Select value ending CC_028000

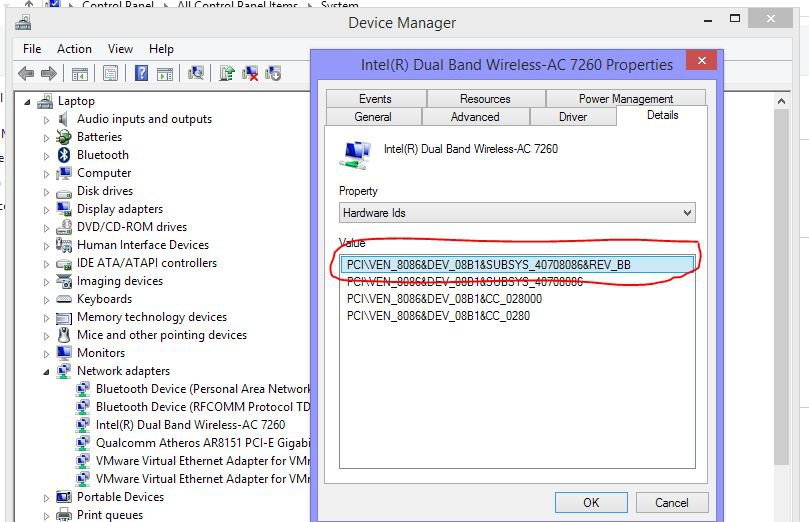click(444, 299)
